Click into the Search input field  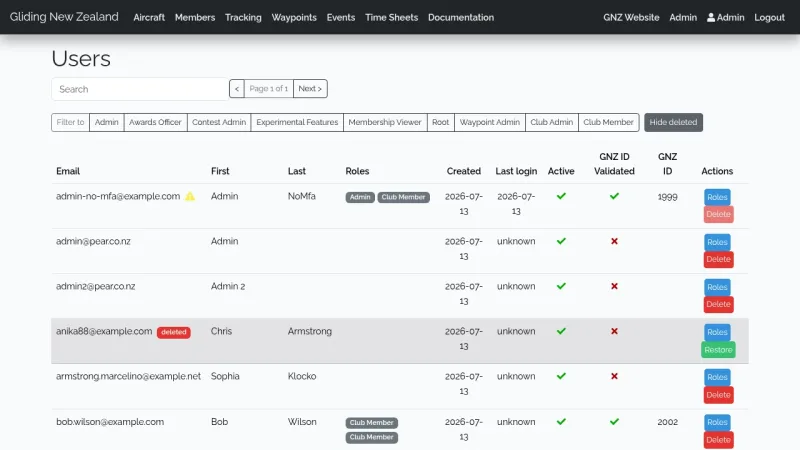click(140, 89)
